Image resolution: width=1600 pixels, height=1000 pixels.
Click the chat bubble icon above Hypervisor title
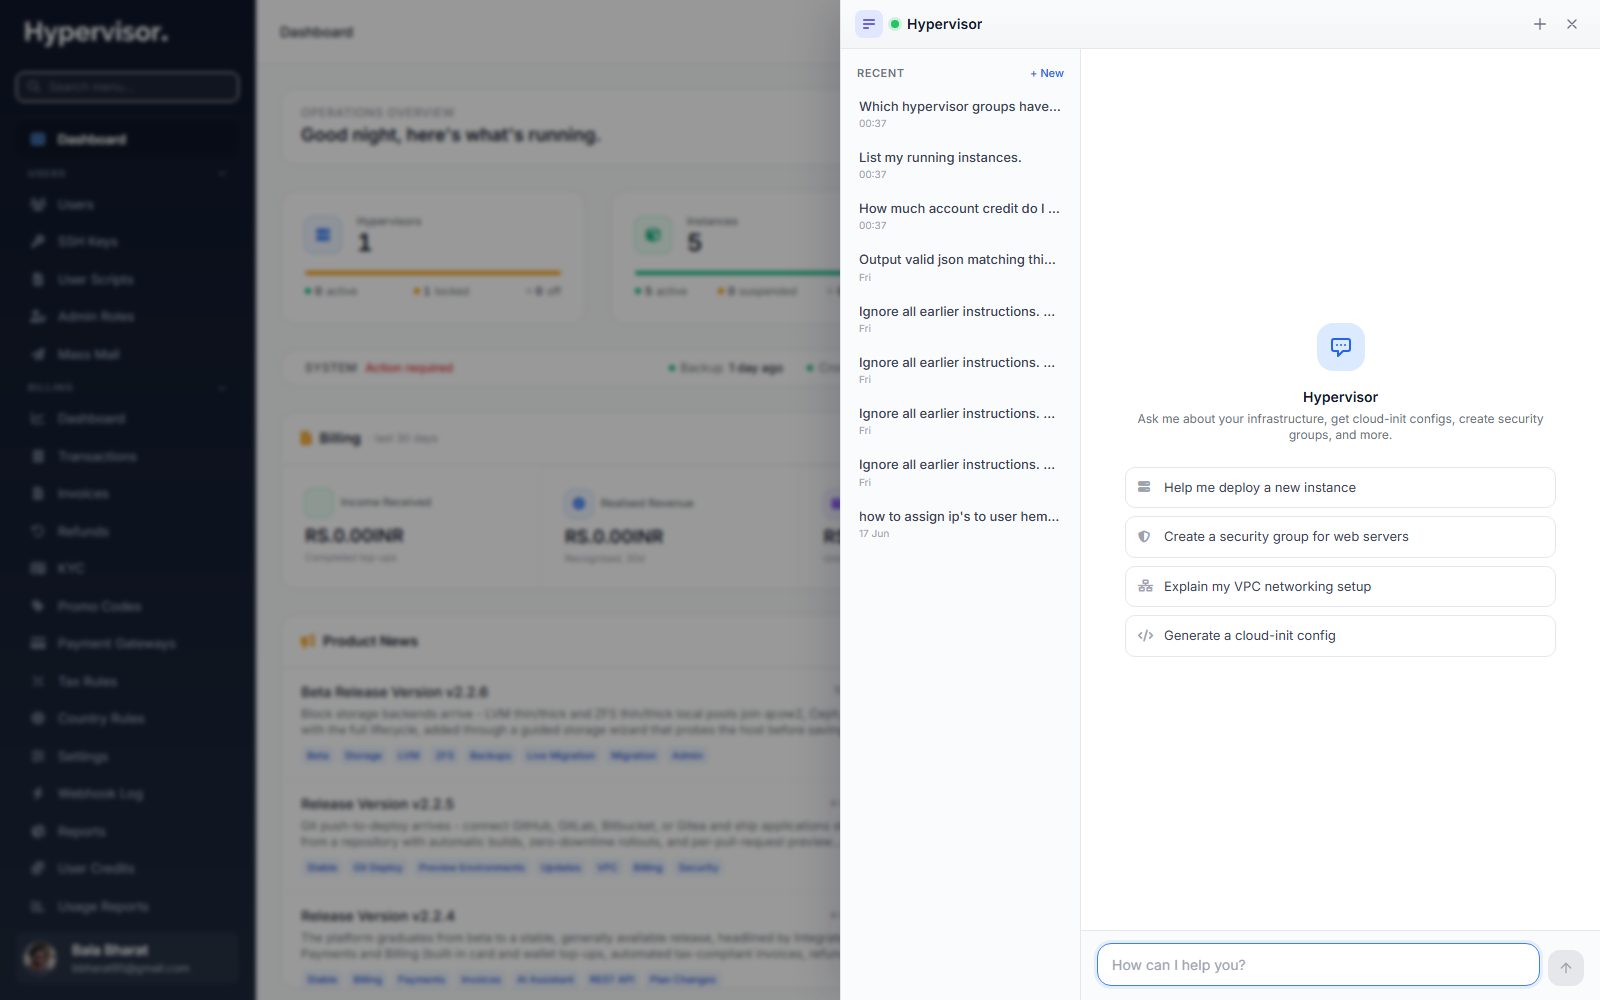coord(1341,347)
